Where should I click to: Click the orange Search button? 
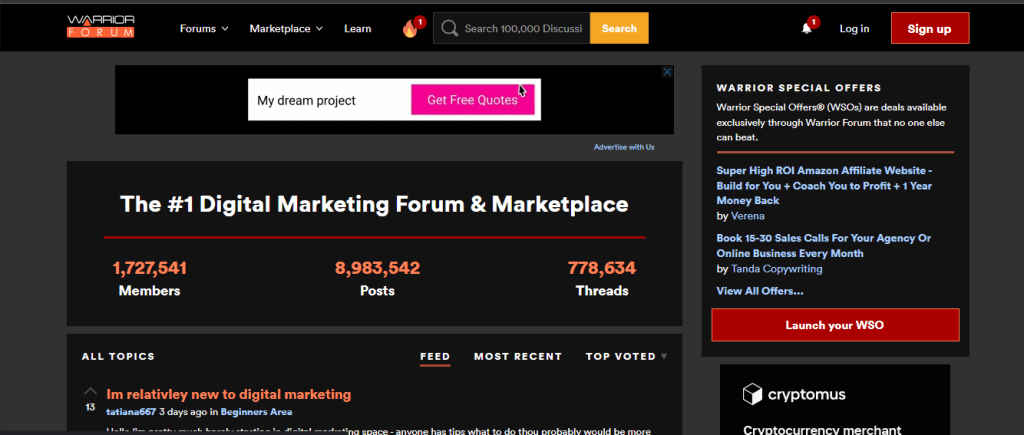[619, 28]
